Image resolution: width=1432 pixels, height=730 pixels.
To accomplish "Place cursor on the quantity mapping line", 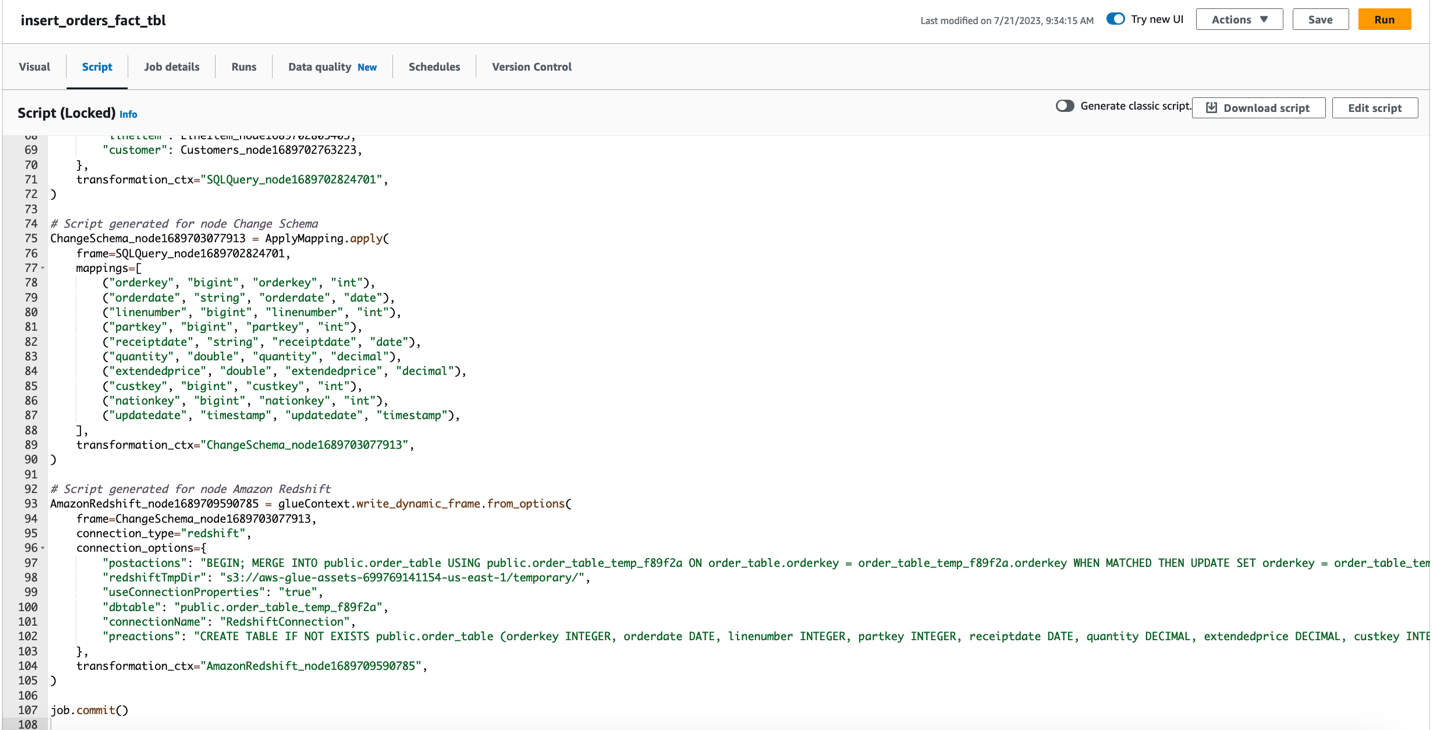I will point(251,356).
